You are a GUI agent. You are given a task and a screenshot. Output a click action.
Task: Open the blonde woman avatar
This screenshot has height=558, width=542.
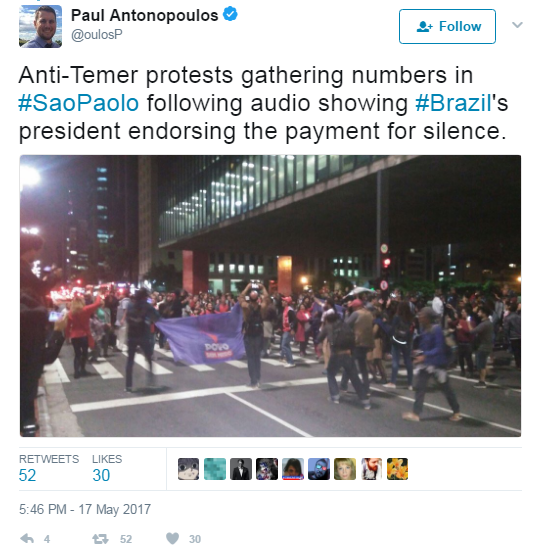(x=345, y=469)
